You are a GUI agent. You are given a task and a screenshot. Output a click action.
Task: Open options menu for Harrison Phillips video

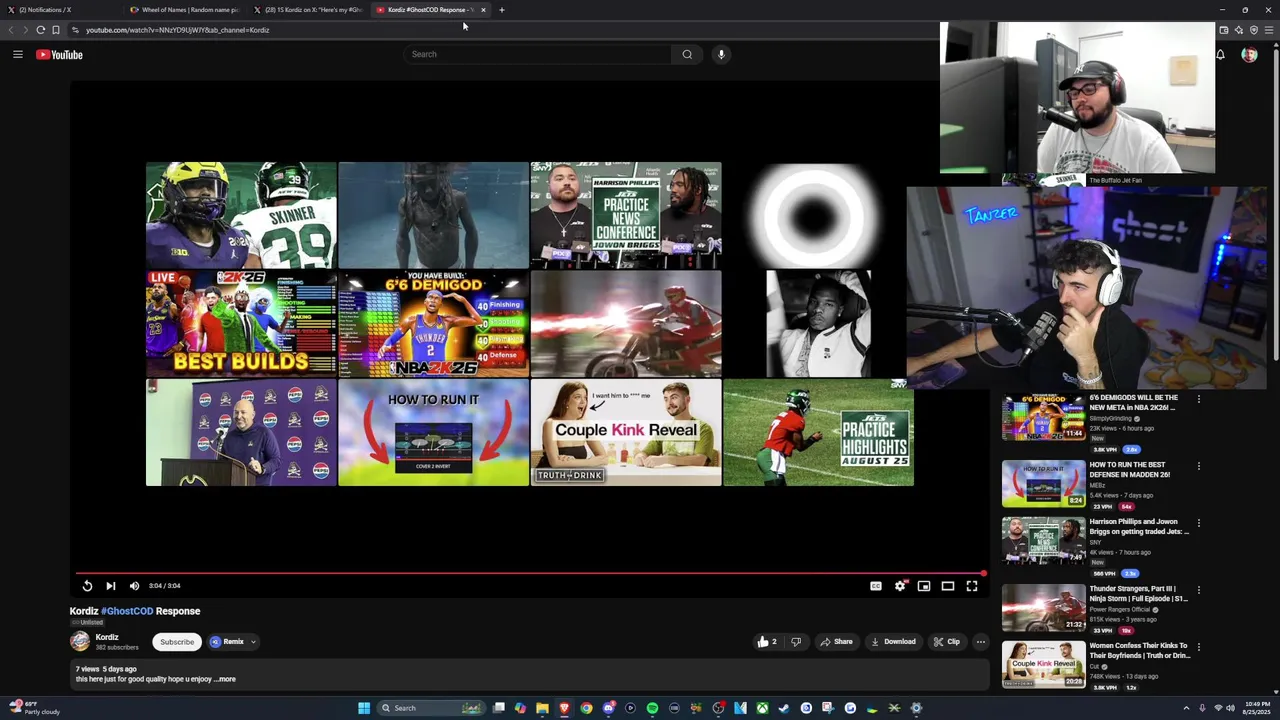pos(1199,522)
